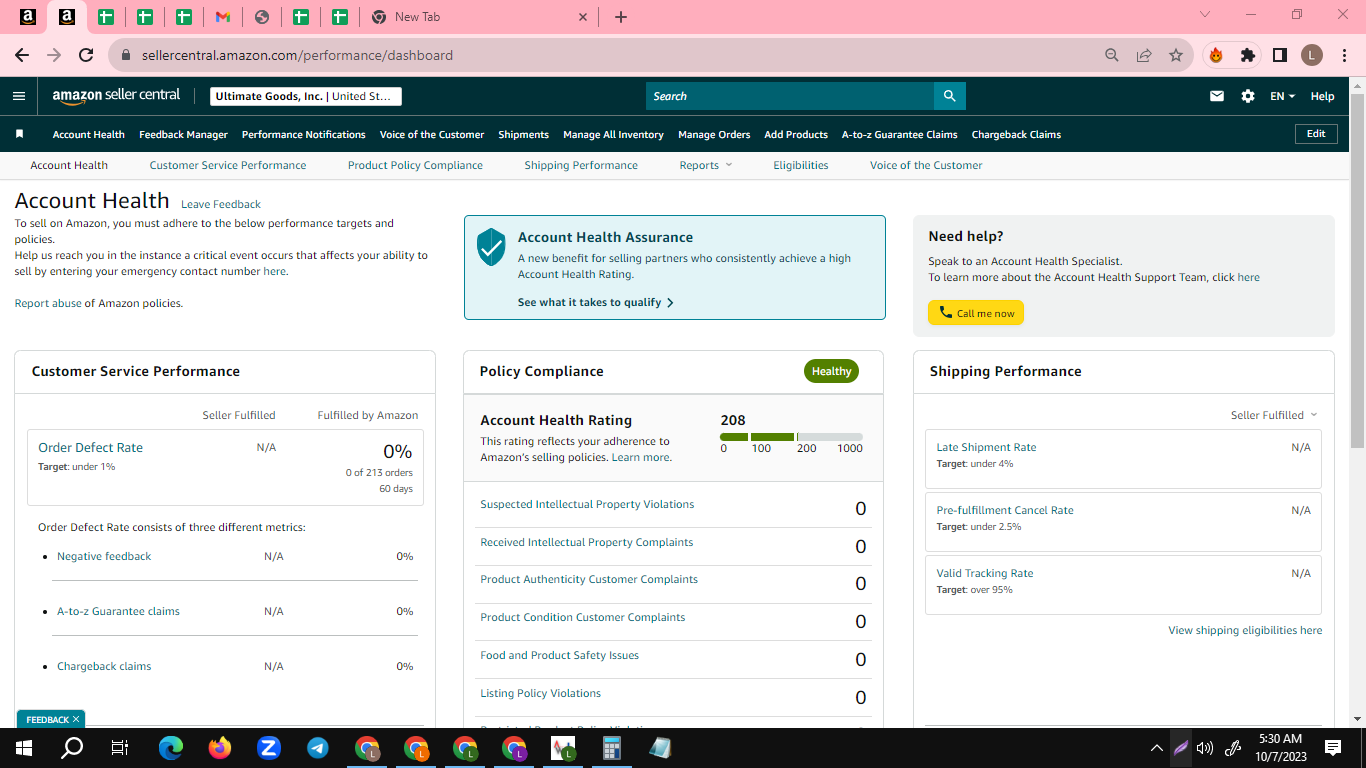Open Windows Start menu
1366x768 pixels.
(24, 747)
